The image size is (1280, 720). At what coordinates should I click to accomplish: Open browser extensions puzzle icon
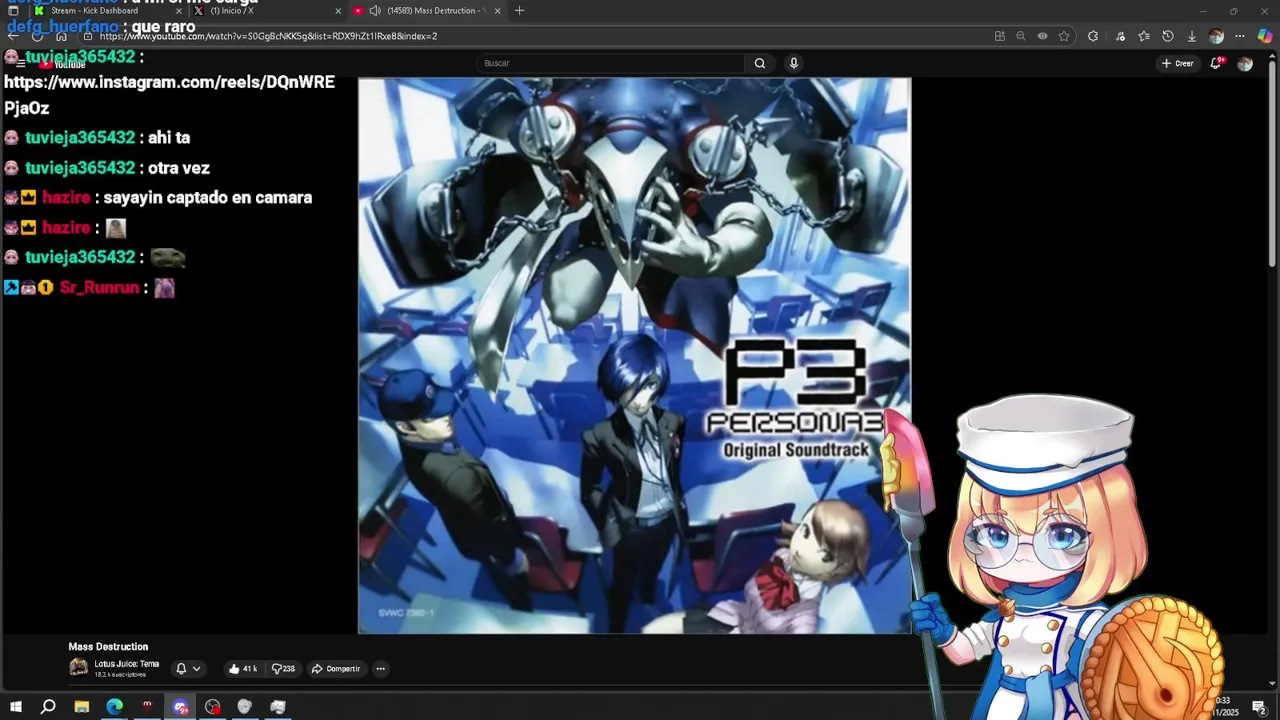pos(1093,36)
